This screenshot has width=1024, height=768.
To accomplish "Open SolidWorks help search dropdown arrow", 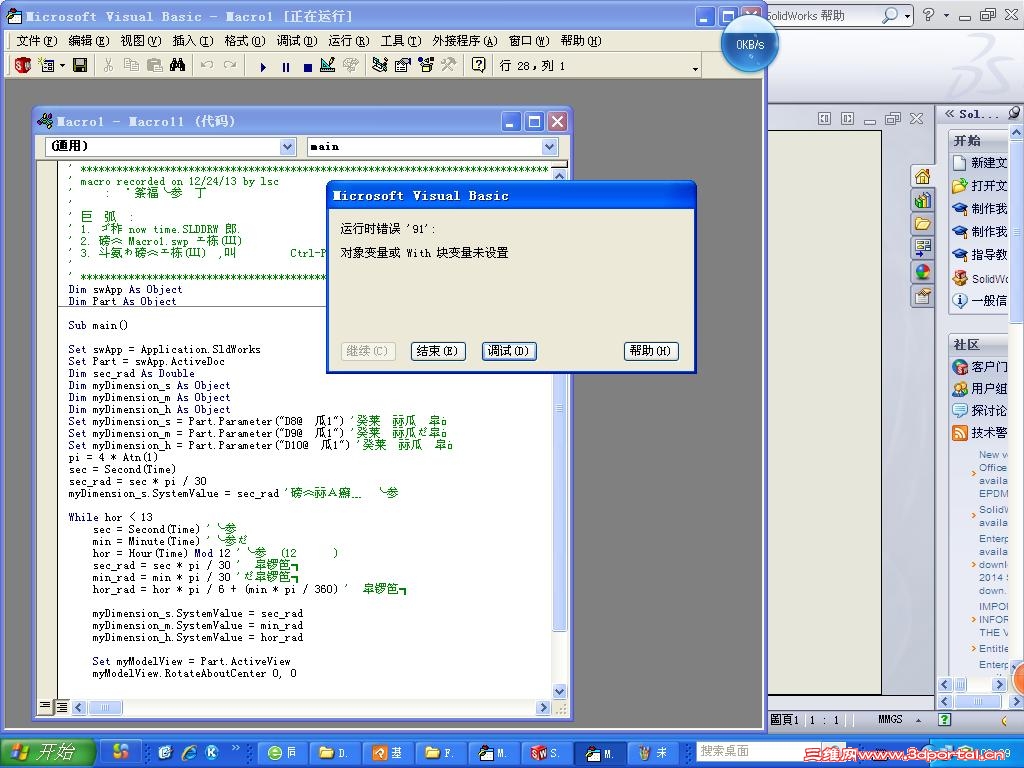I will 908,16.
